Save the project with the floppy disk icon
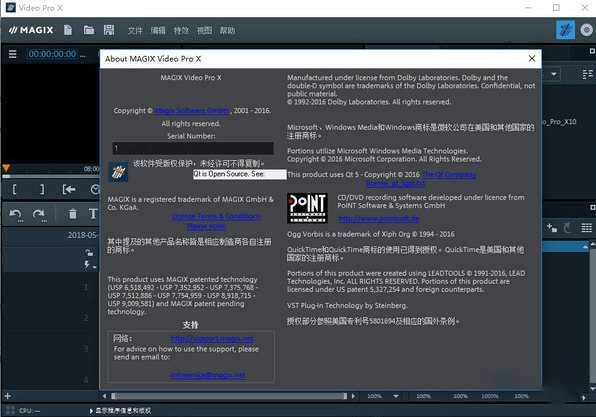 [x=109, y=30]
